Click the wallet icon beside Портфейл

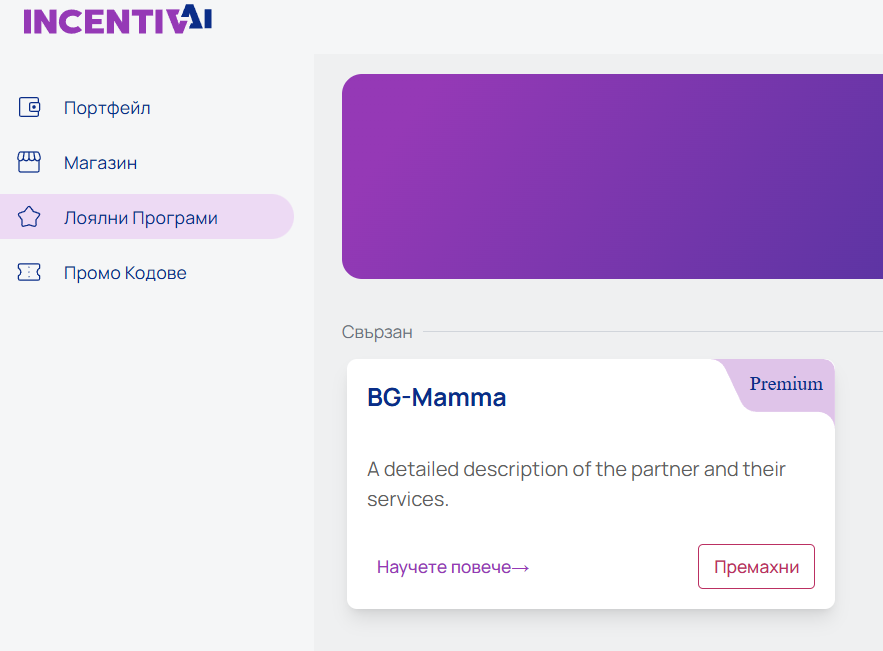coord(29,107)
